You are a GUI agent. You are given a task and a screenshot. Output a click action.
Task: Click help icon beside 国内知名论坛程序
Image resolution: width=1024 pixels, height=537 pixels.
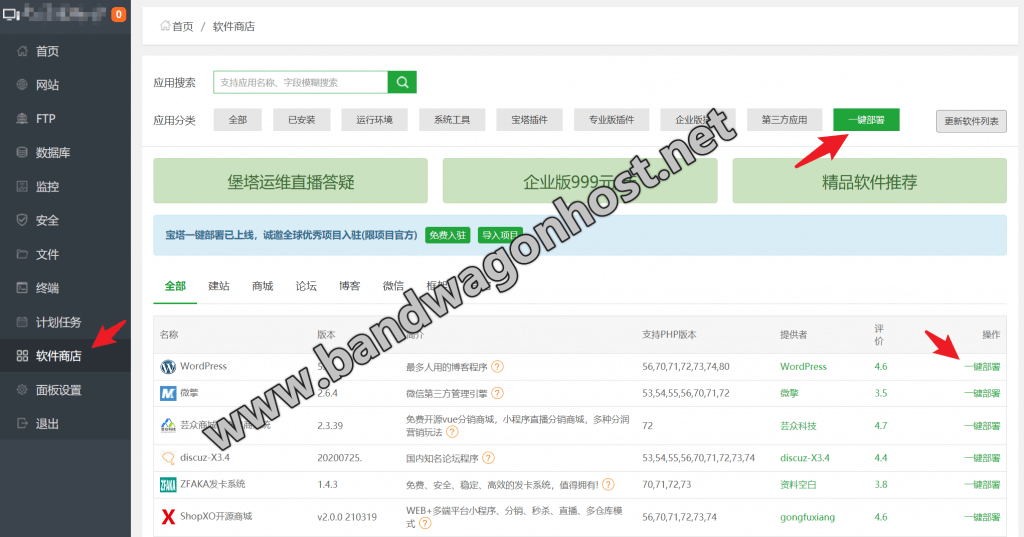(x=488, y=458)
